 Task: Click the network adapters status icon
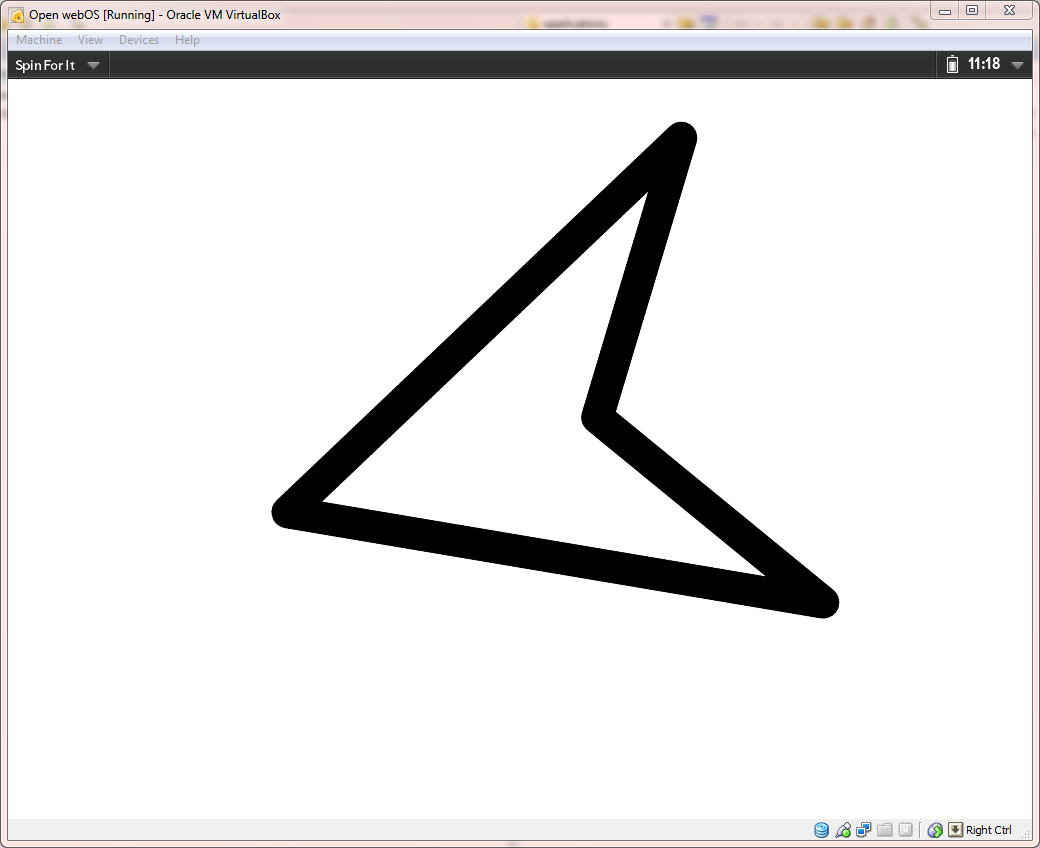864,830
